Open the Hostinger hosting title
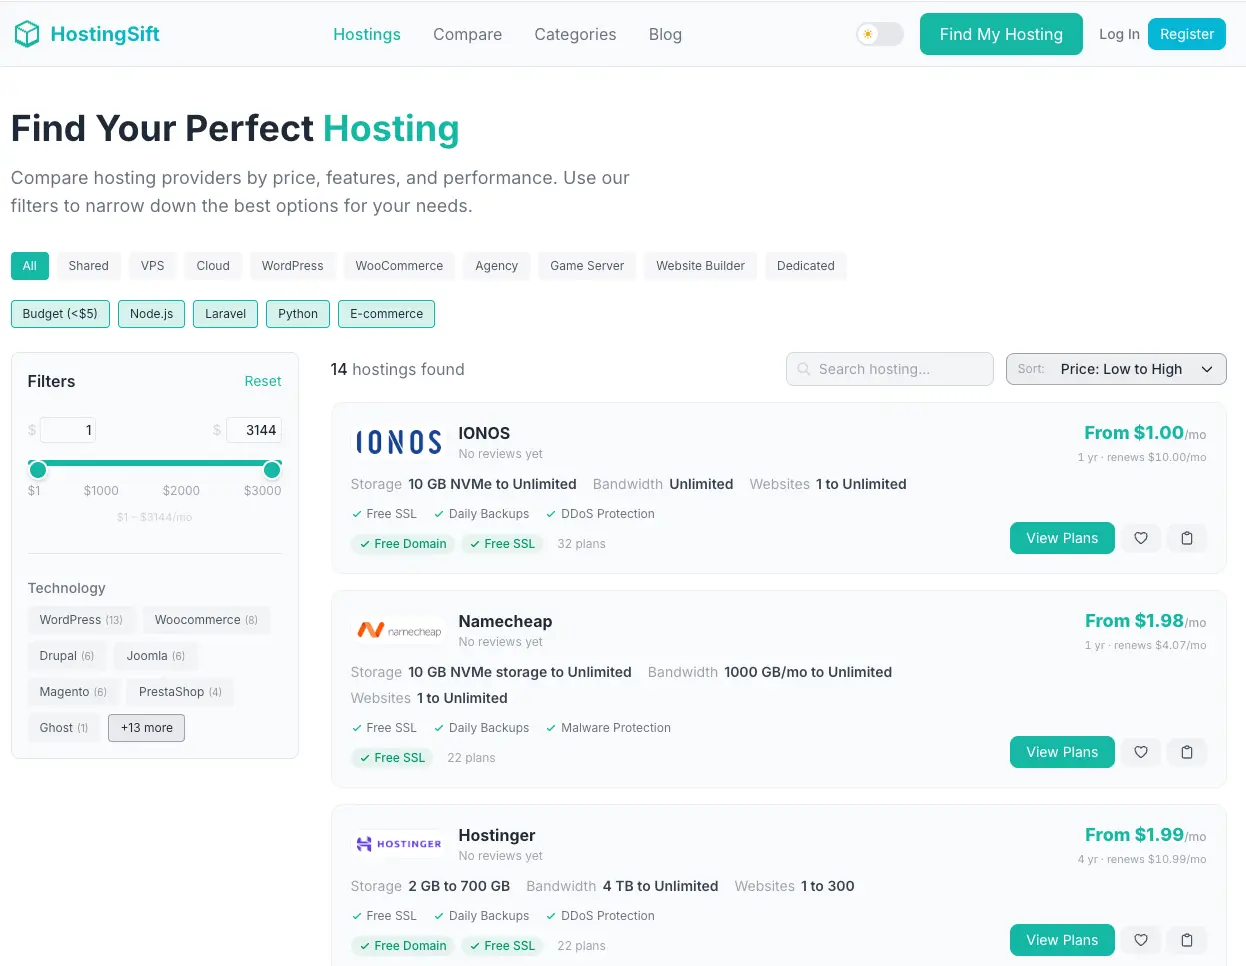 497,835
